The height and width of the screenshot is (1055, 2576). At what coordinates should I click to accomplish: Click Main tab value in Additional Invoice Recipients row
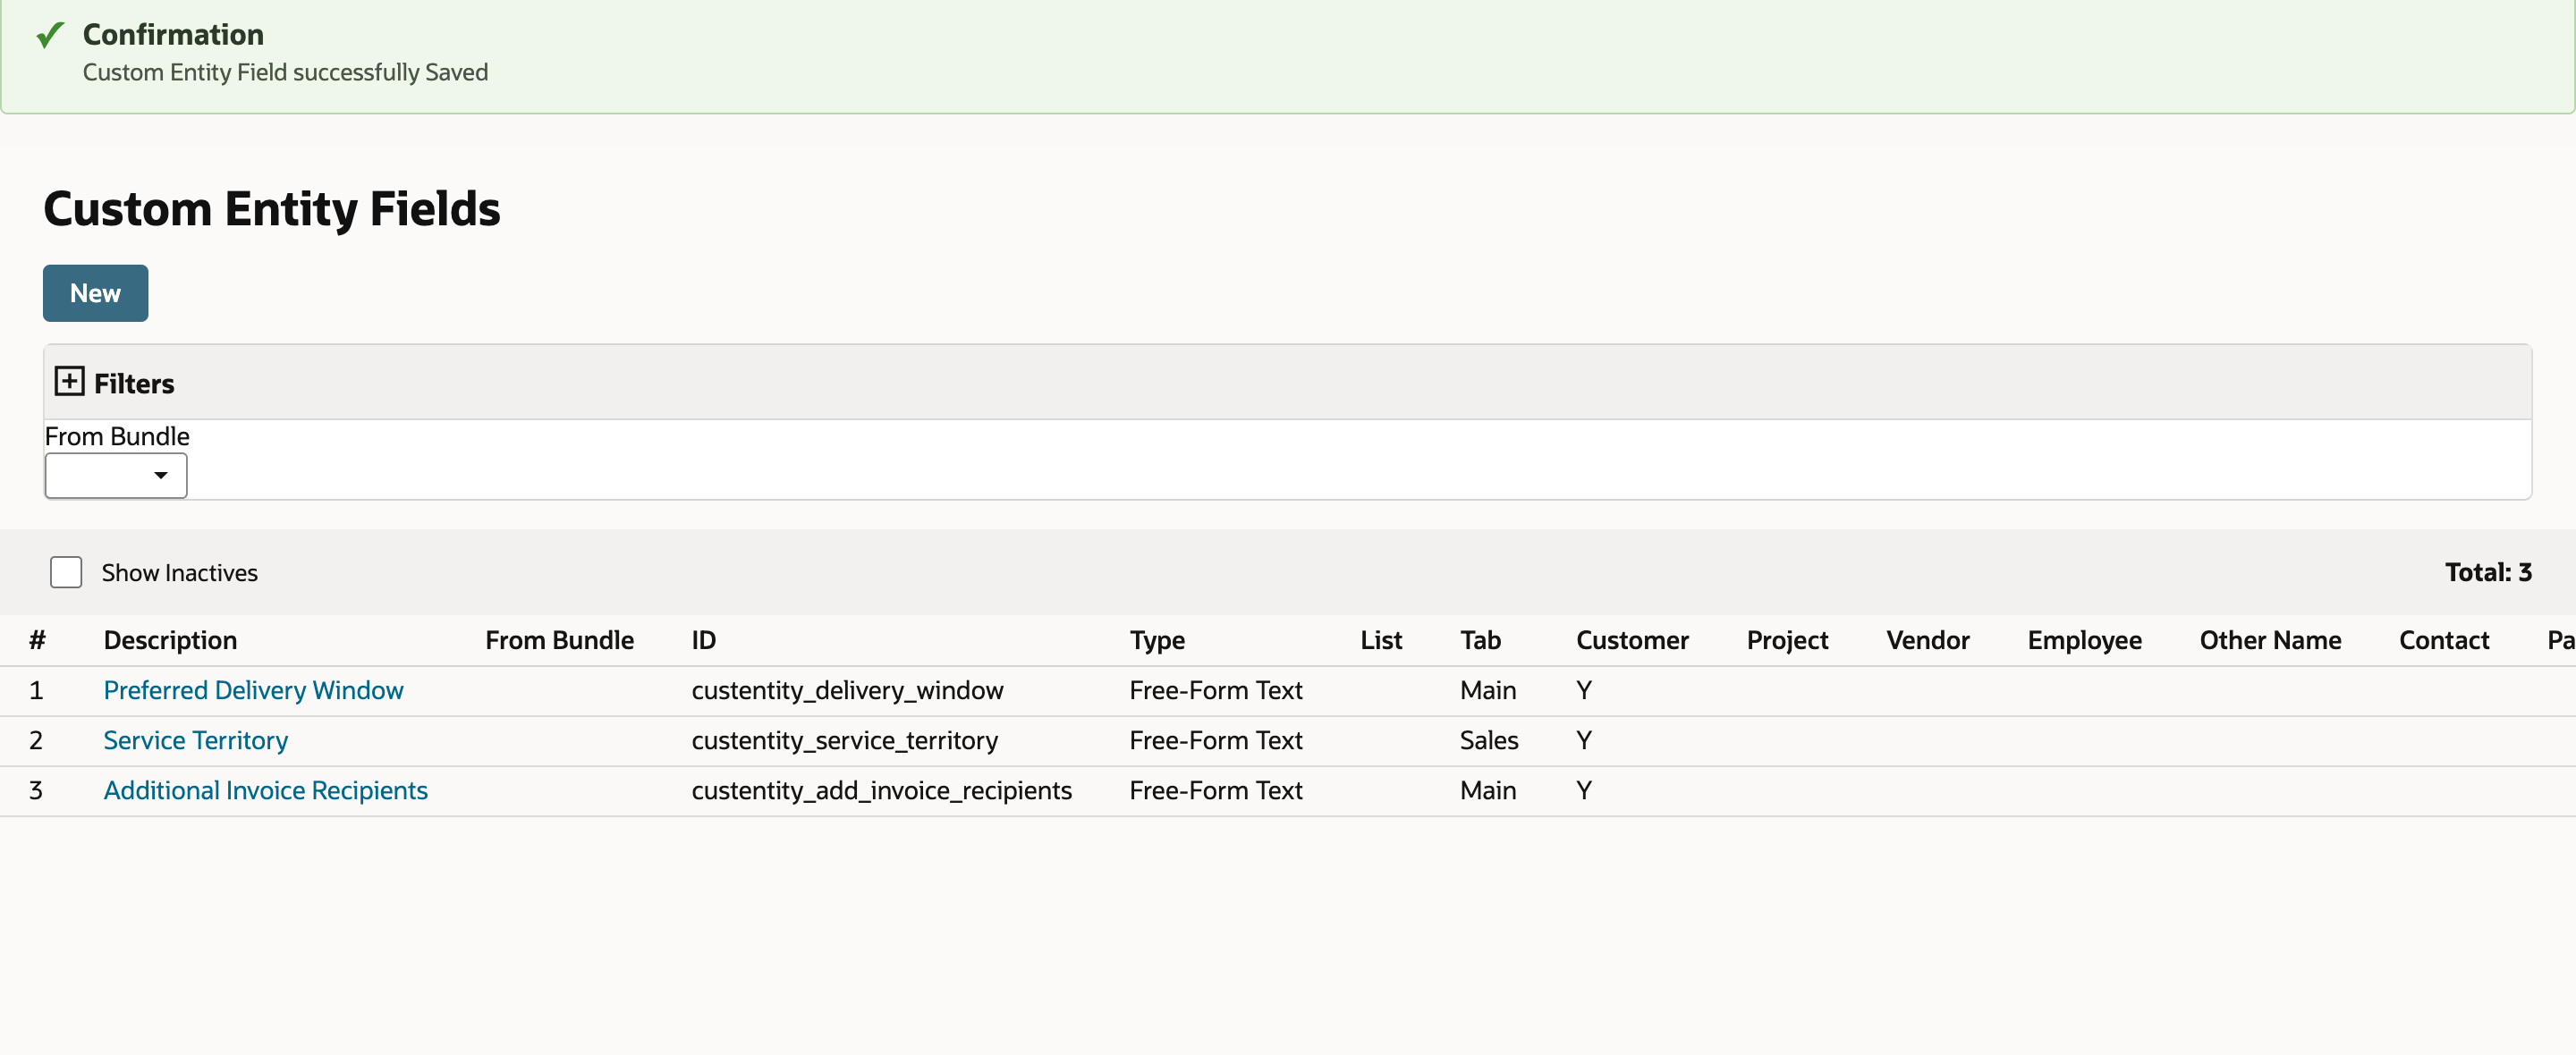point(1487,790)
